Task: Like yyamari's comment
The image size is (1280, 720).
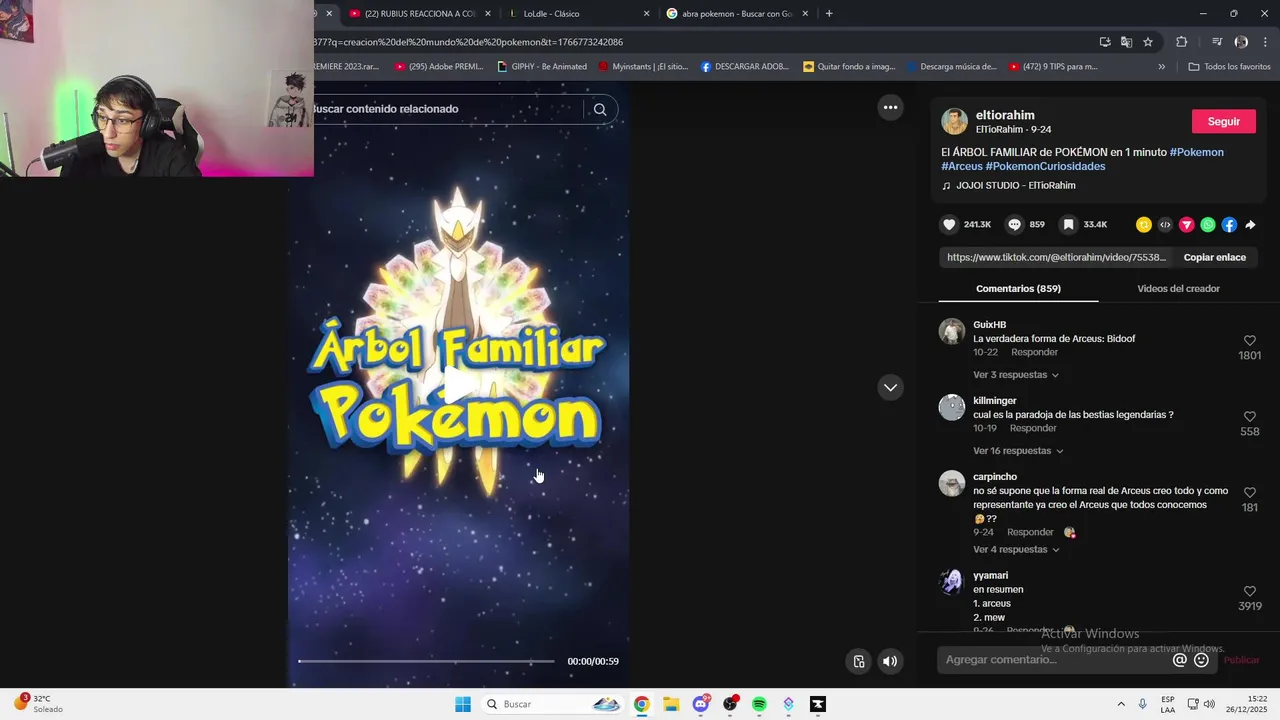Action: pyautogui.click(x=1249, y=592)
